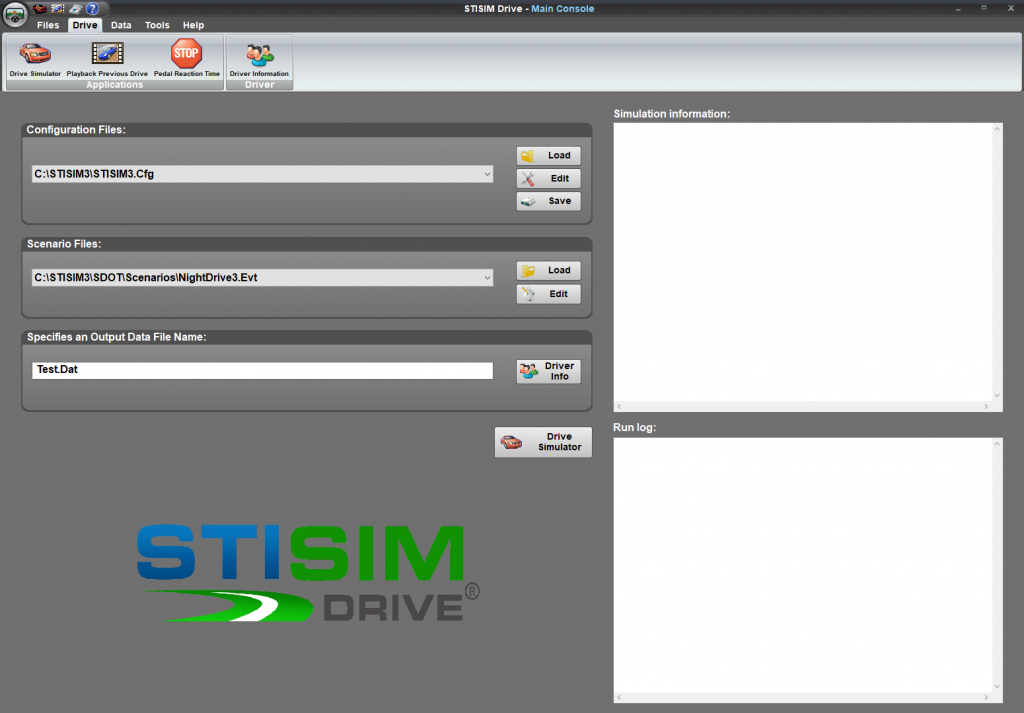Viewport: 1024px width, 713px height.
Task: Open the blue question mark help icon
Action: point(93,8)
